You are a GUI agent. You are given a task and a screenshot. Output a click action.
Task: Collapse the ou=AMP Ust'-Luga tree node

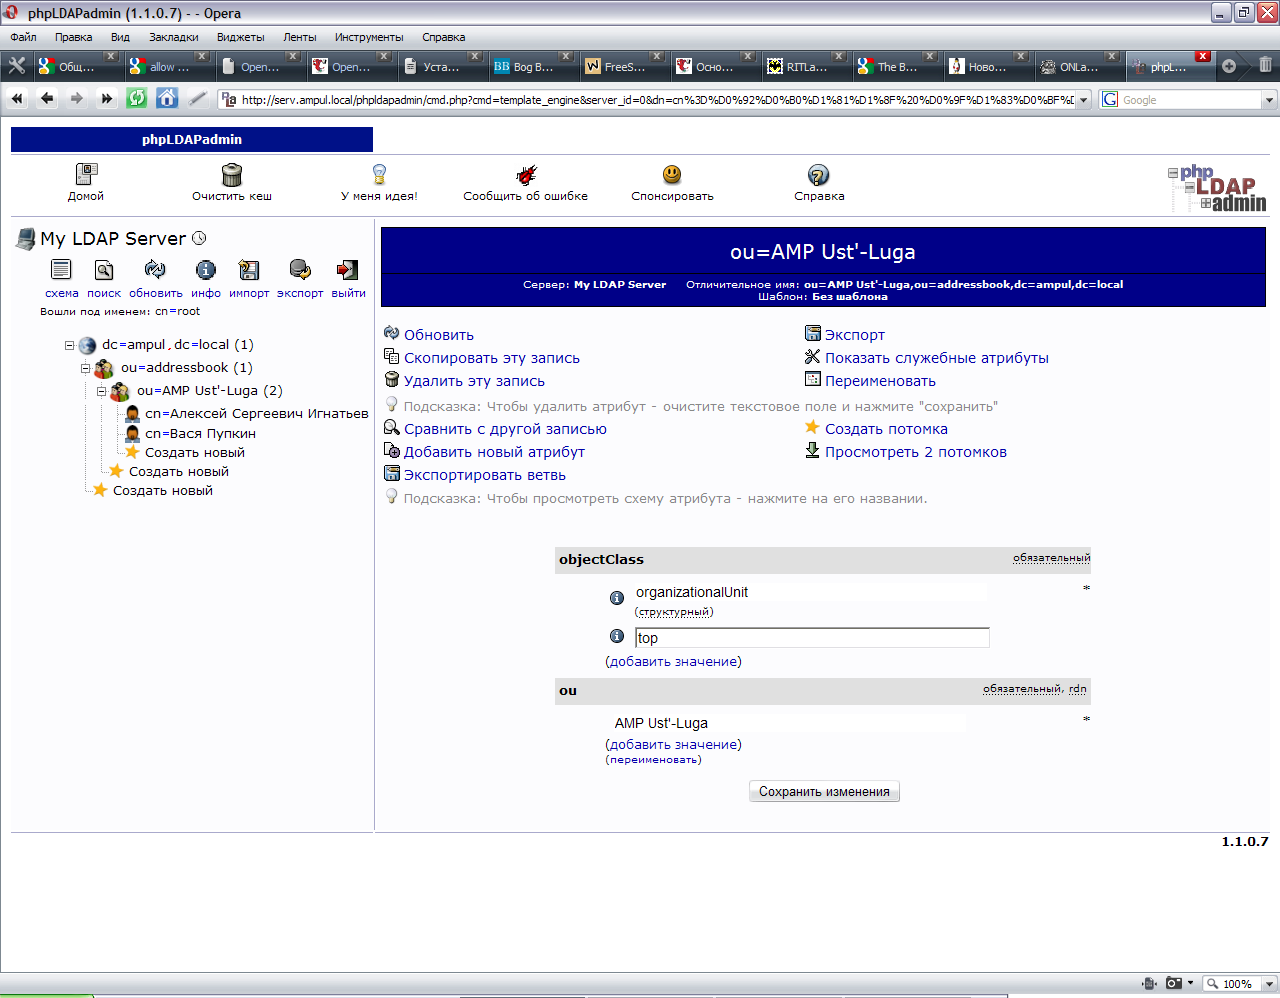(x=102, y=391)
